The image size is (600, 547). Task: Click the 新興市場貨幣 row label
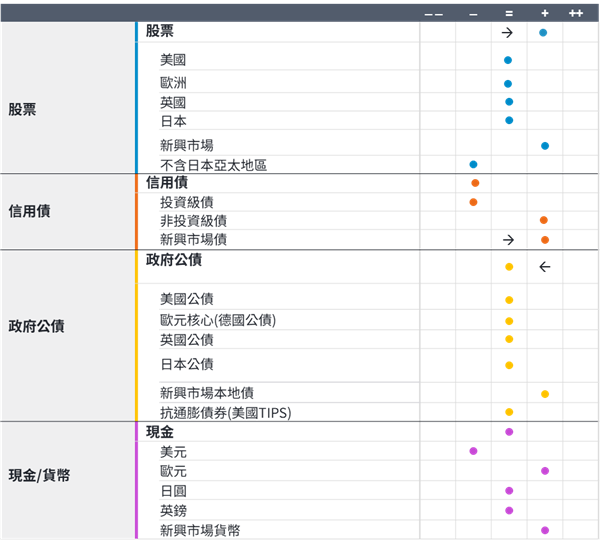200,530
